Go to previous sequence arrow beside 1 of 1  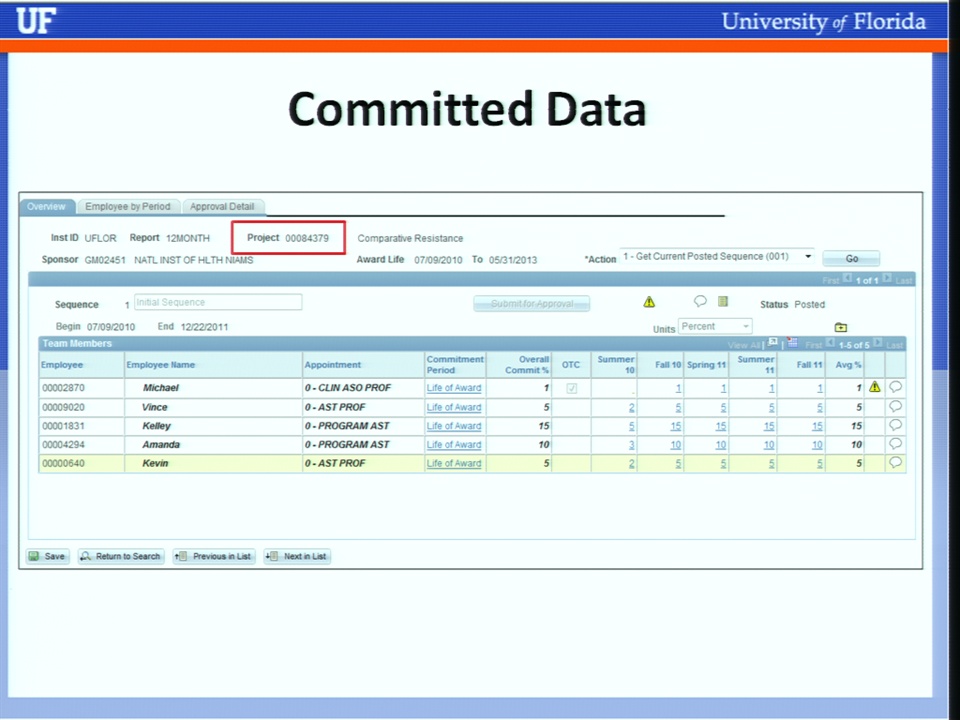coord(847,278)
